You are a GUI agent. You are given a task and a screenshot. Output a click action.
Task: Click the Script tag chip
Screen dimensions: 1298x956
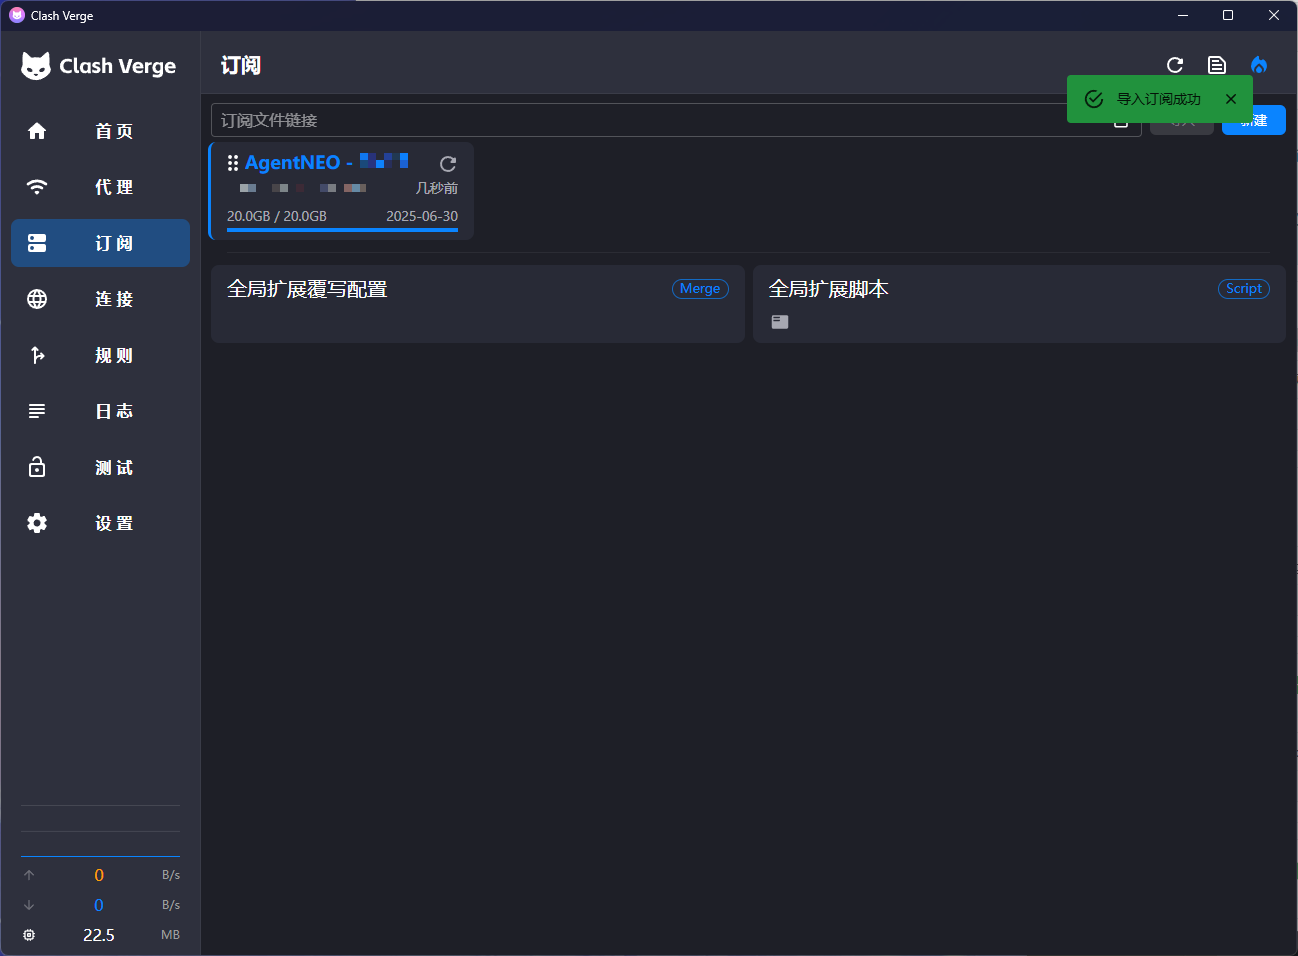coord(1244,289)
